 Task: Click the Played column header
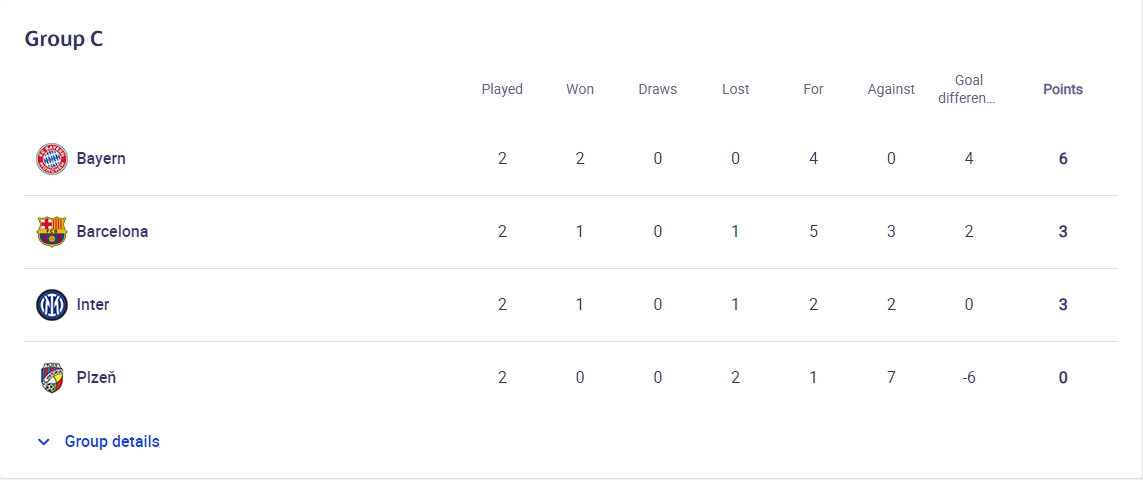[x=502, y=89]
